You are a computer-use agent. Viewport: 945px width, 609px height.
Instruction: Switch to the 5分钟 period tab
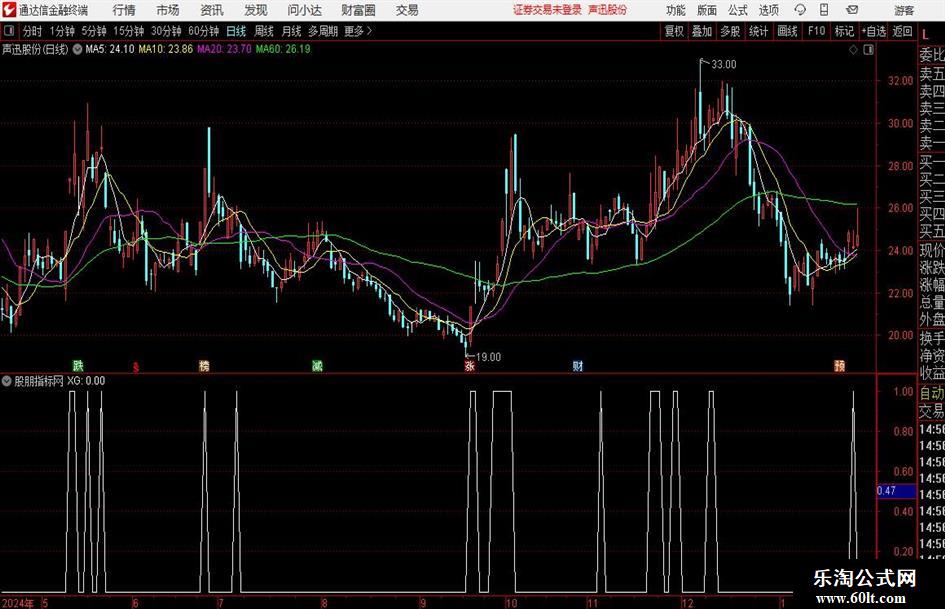[93, 31]
